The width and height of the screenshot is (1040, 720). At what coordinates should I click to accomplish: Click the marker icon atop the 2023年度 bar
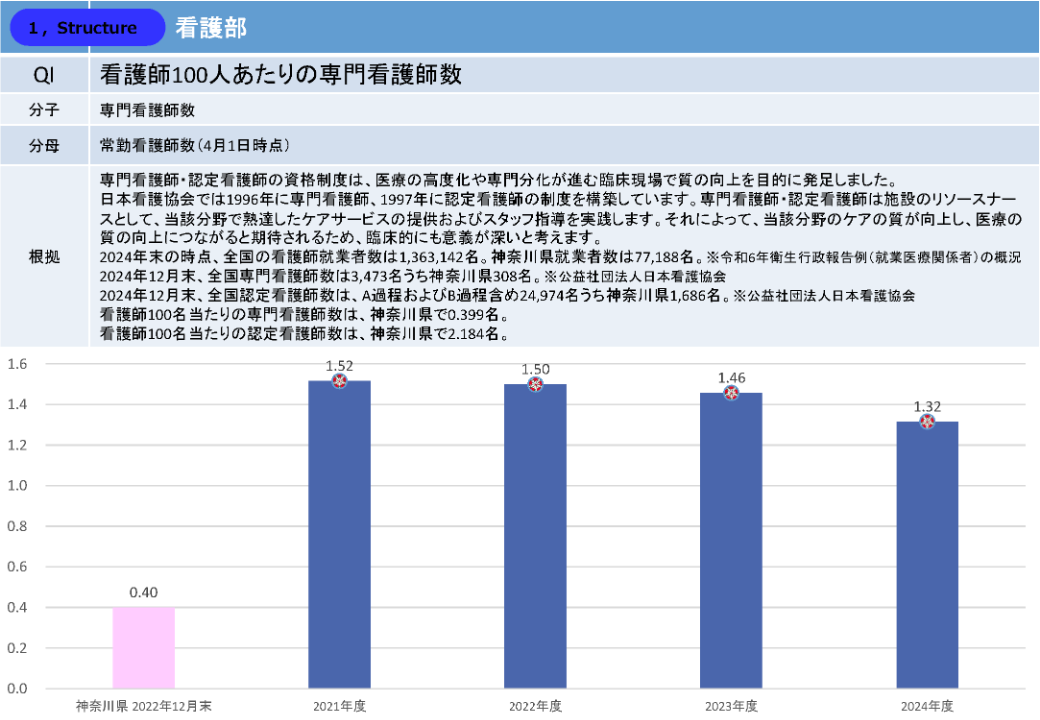tap(731, 393)
